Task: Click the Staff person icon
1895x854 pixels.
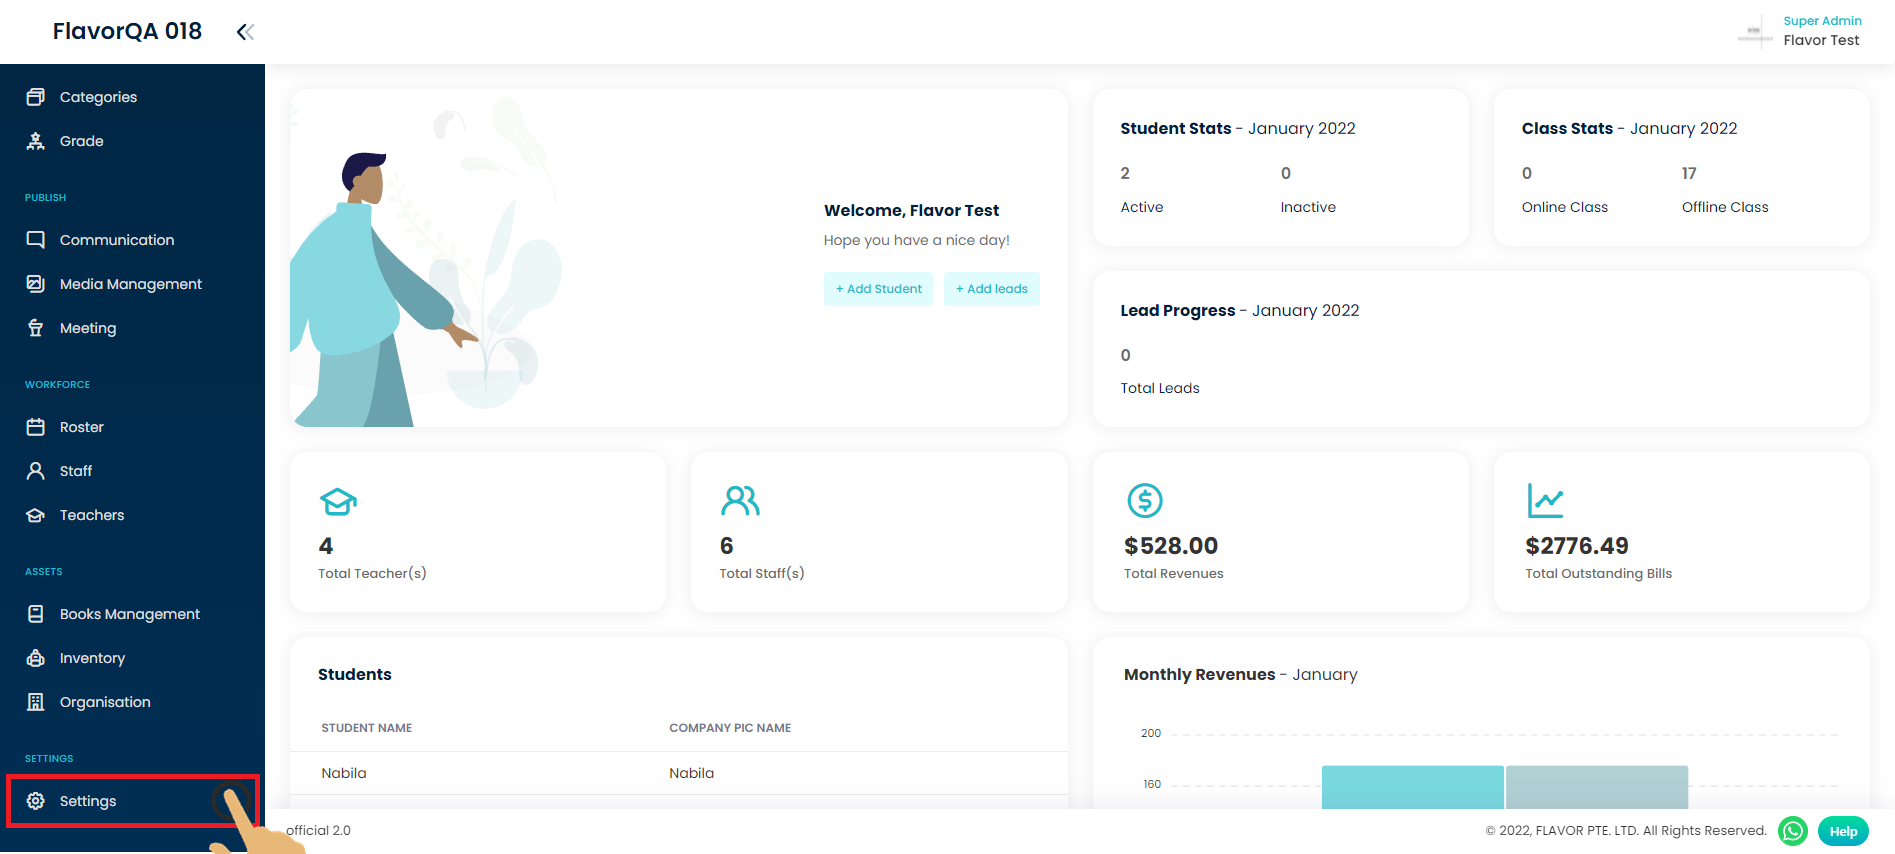Action: (36, 471)
